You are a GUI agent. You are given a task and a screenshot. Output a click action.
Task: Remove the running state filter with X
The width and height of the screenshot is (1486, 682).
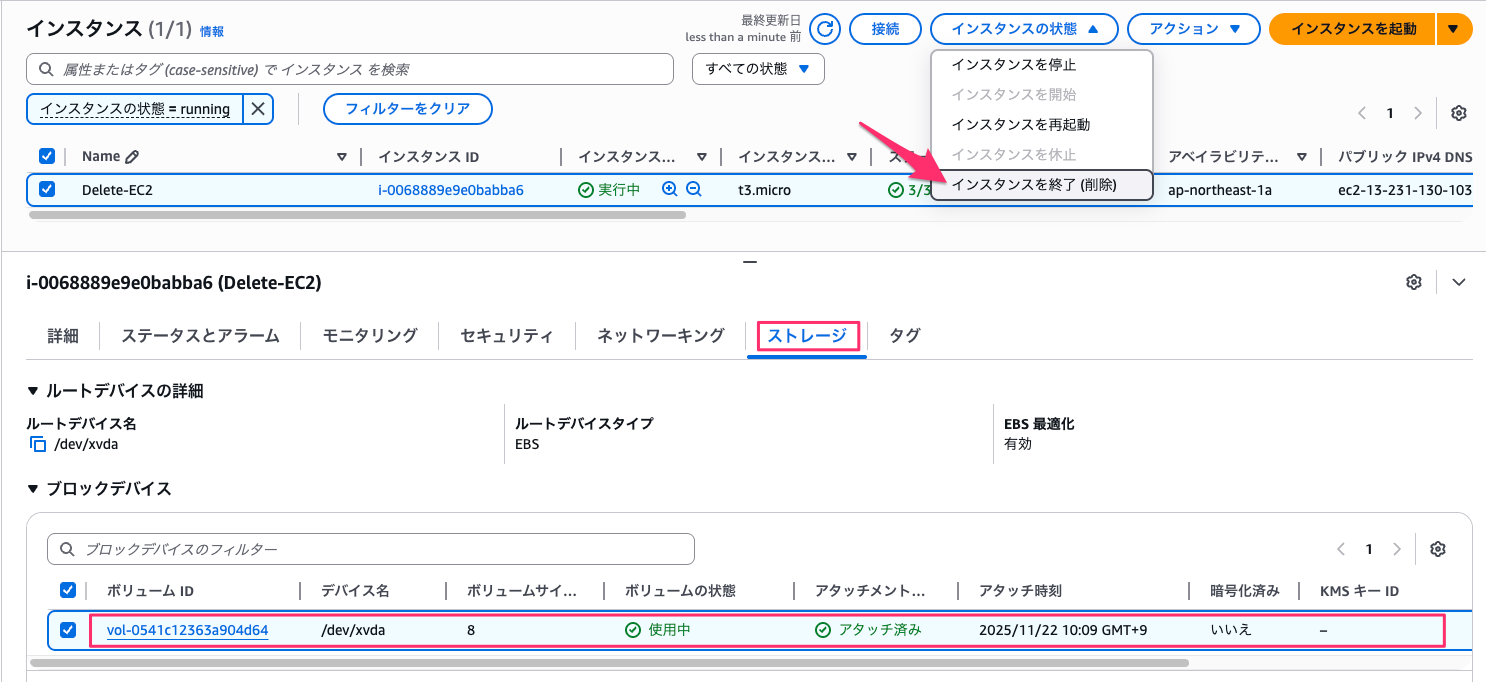tap(257, 109)
